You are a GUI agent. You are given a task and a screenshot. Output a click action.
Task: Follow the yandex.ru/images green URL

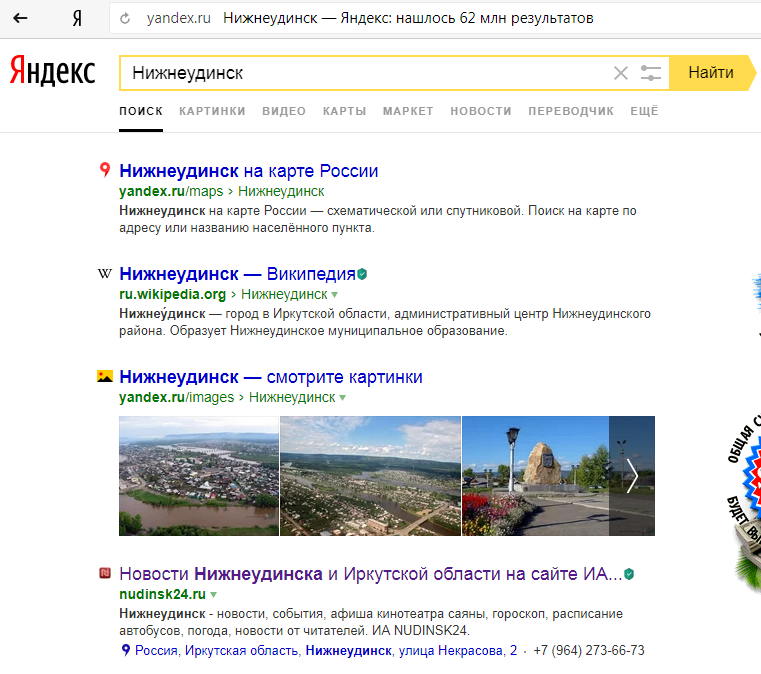pos(177,397)
